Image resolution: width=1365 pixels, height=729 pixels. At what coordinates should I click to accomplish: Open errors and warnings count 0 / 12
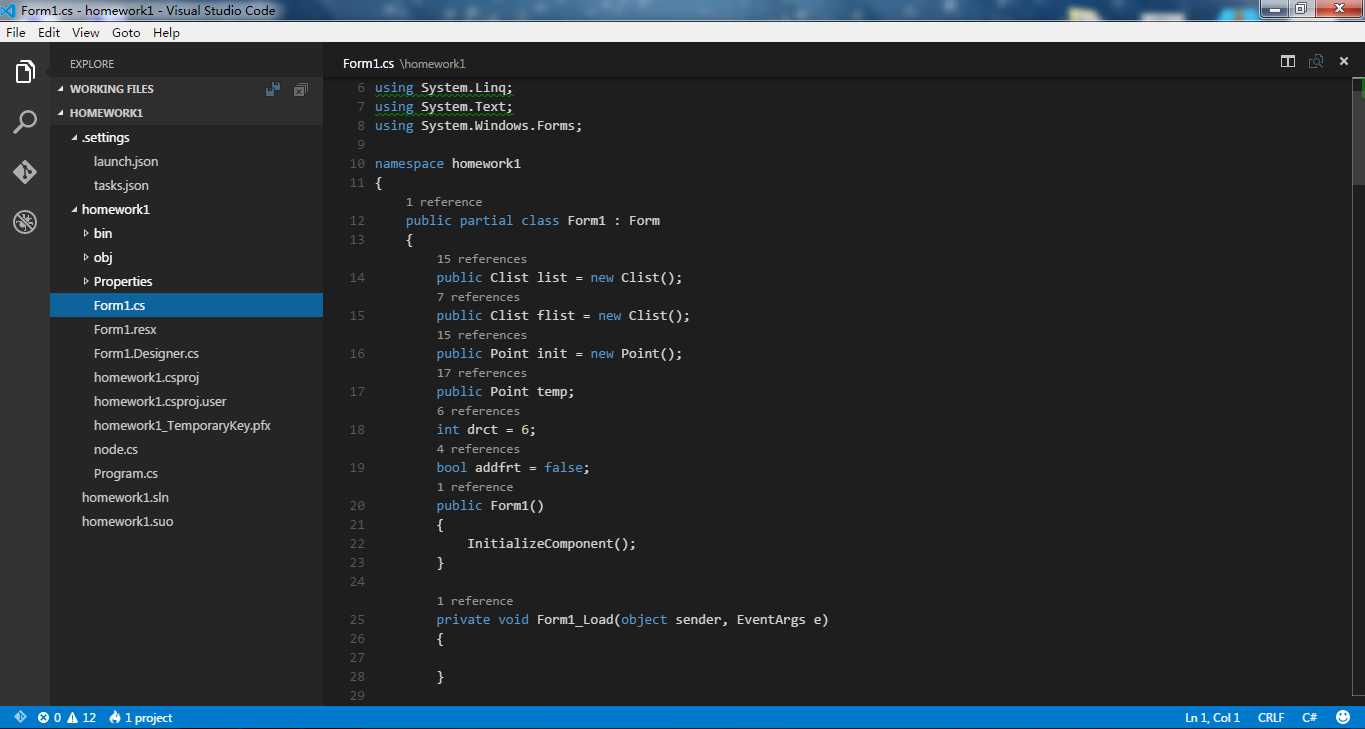pos(67,717)
